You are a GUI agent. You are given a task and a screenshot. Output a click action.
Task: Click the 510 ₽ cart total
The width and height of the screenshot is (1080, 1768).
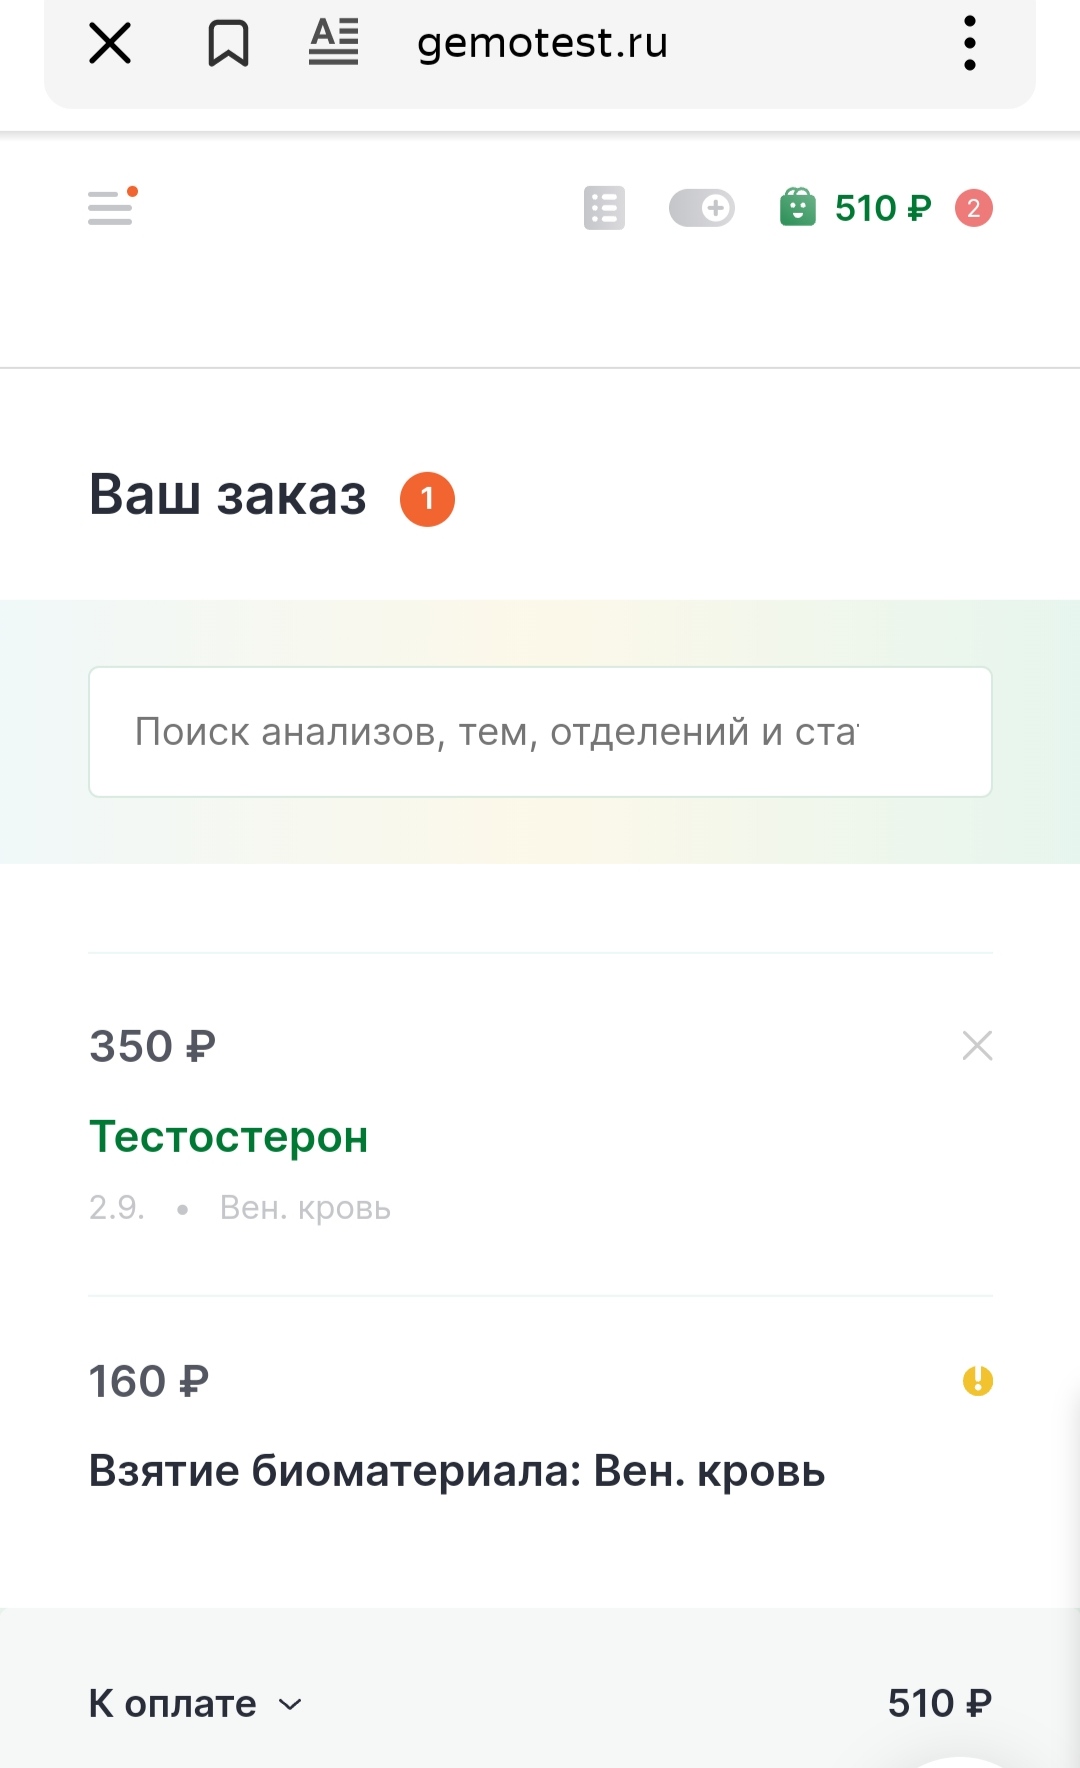pos(883,208)
